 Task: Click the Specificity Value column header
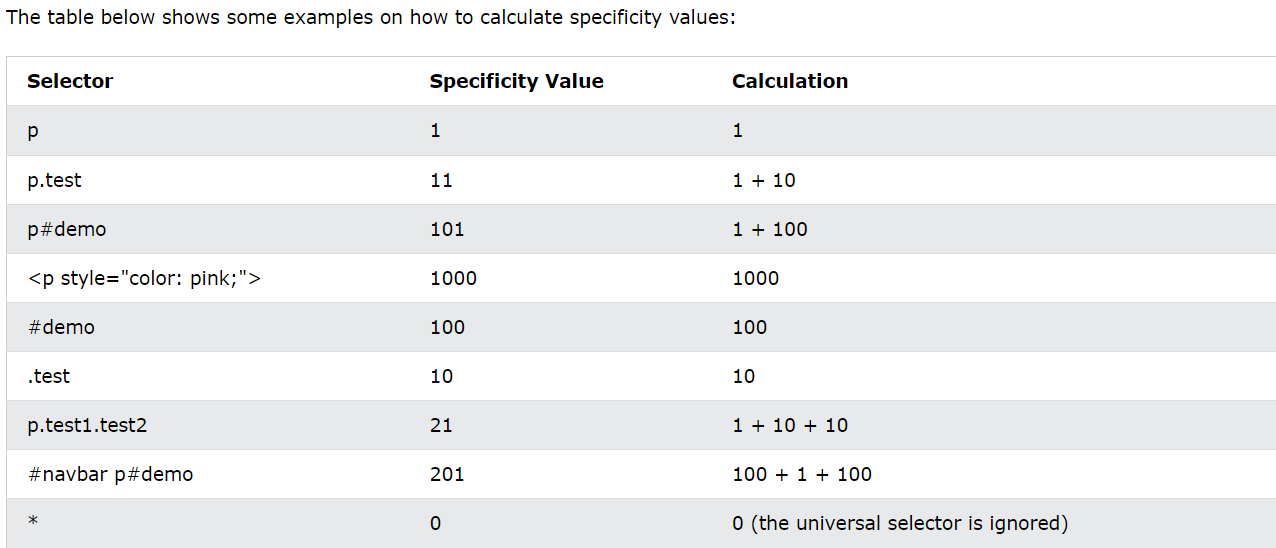pos(516,82)
